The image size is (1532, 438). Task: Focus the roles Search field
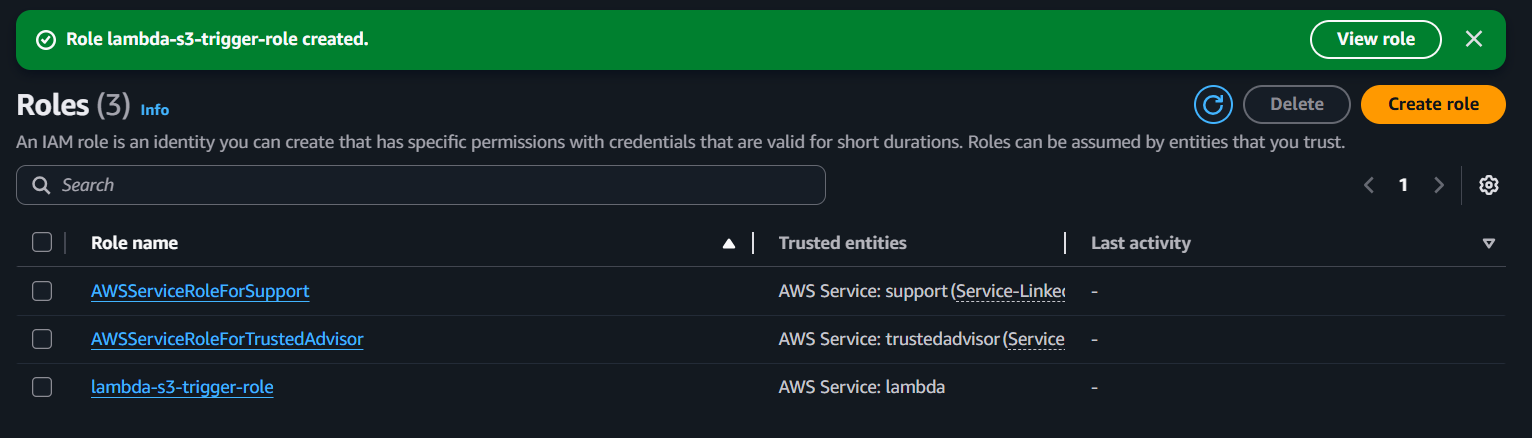coord(421,185)
